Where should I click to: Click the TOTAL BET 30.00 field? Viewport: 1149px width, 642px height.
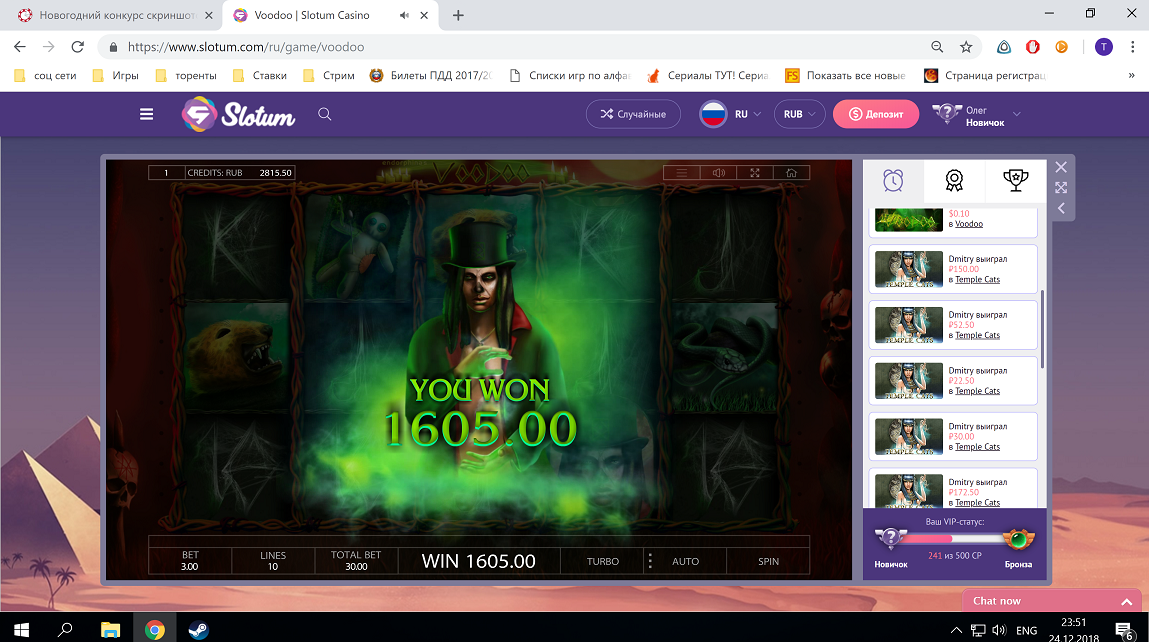pos(356,561)
